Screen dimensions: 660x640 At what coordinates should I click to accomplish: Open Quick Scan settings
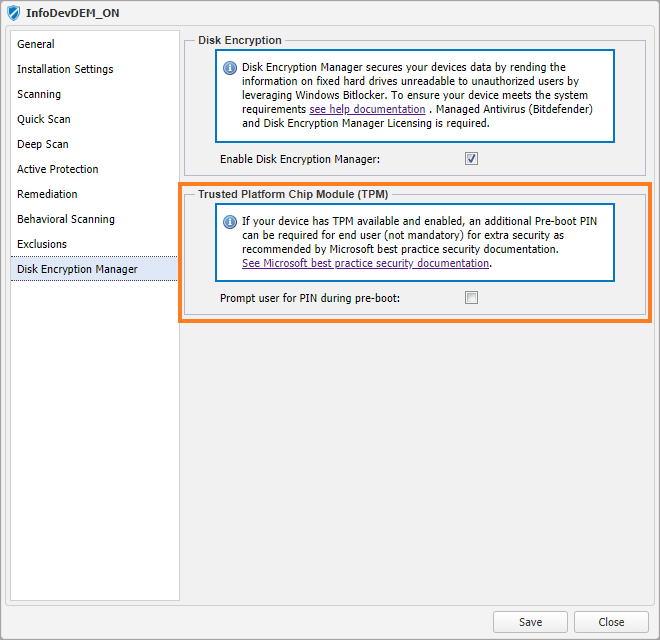click(94, 119)
